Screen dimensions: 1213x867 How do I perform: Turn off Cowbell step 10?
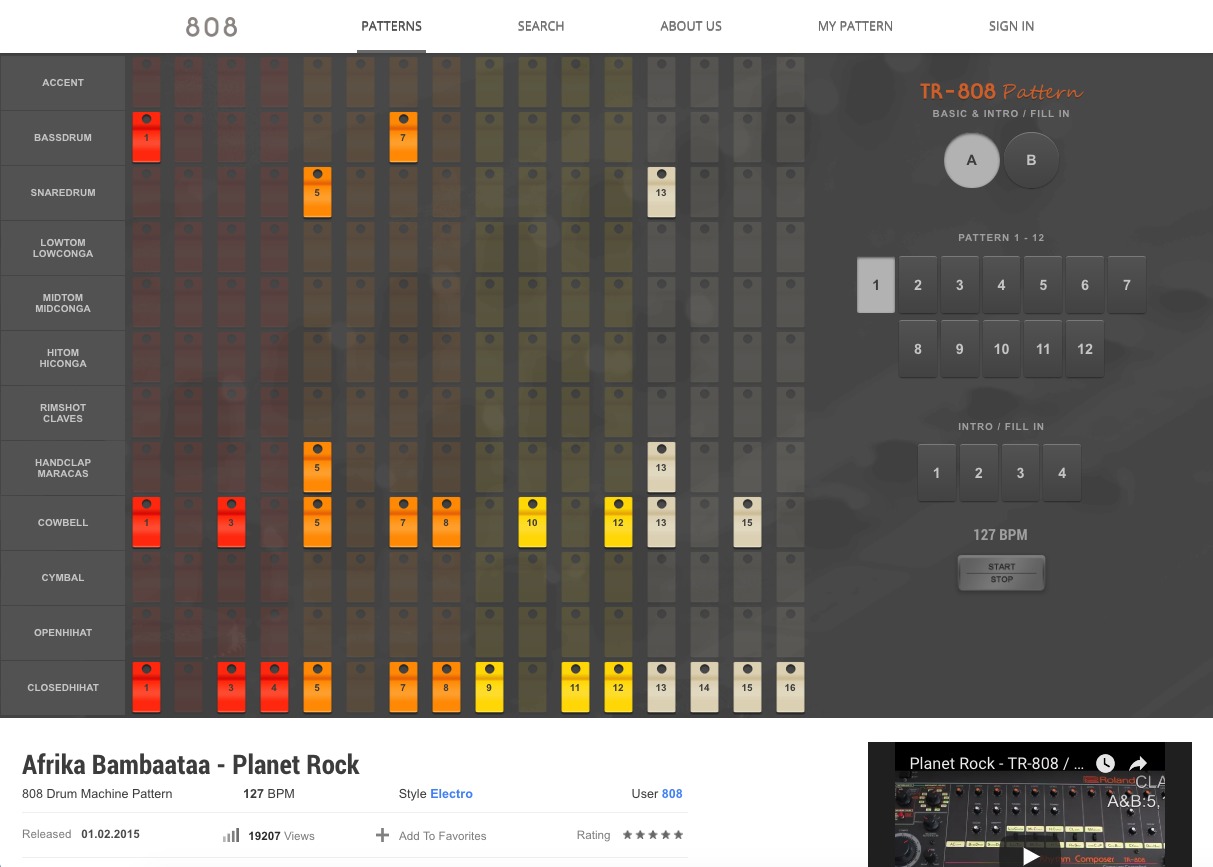point(532,522)
